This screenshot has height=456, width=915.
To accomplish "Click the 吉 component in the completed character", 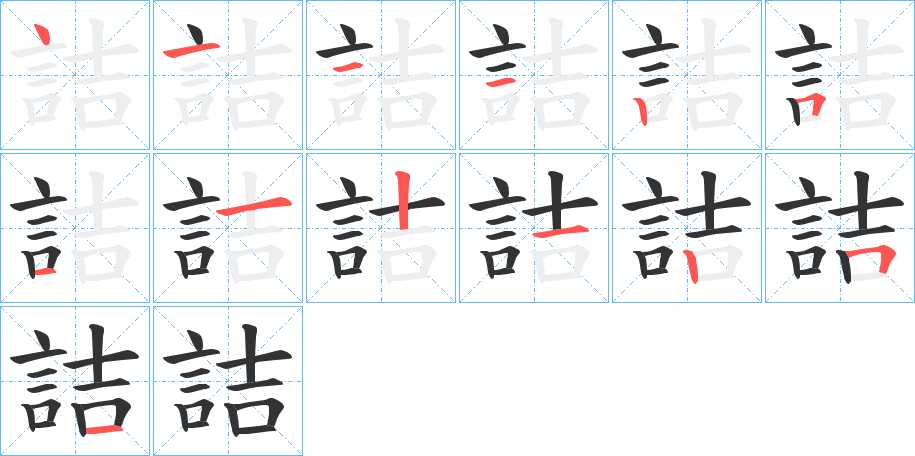I will [x=255, y=380].
